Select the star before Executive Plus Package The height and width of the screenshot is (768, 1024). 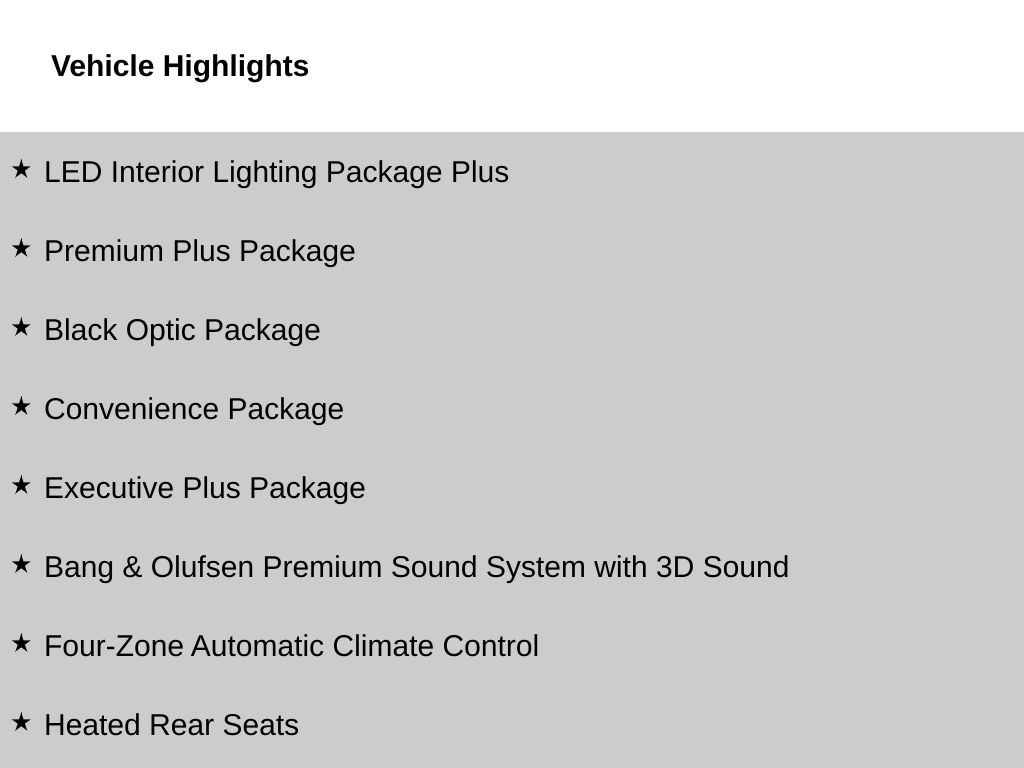tap(21, 485)
